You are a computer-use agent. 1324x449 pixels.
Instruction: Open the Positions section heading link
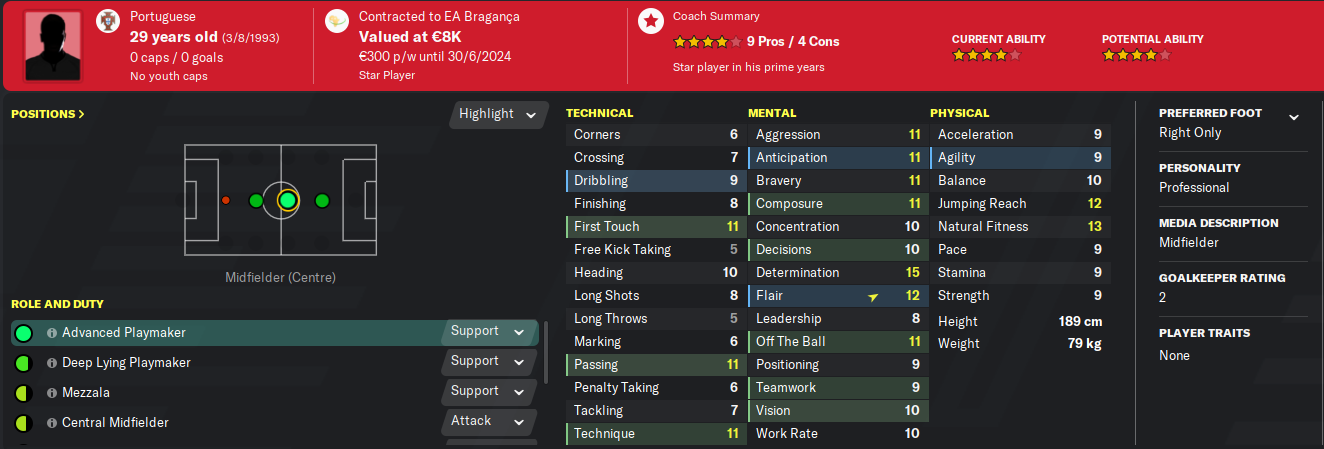pyautogui.click(x=47, y=114)
